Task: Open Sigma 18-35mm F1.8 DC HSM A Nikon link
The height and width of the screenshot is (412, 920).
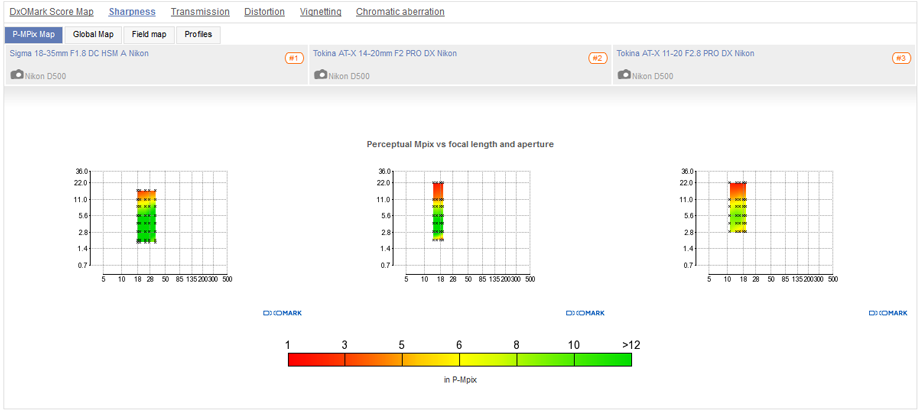Action: (x=79, y=53)
